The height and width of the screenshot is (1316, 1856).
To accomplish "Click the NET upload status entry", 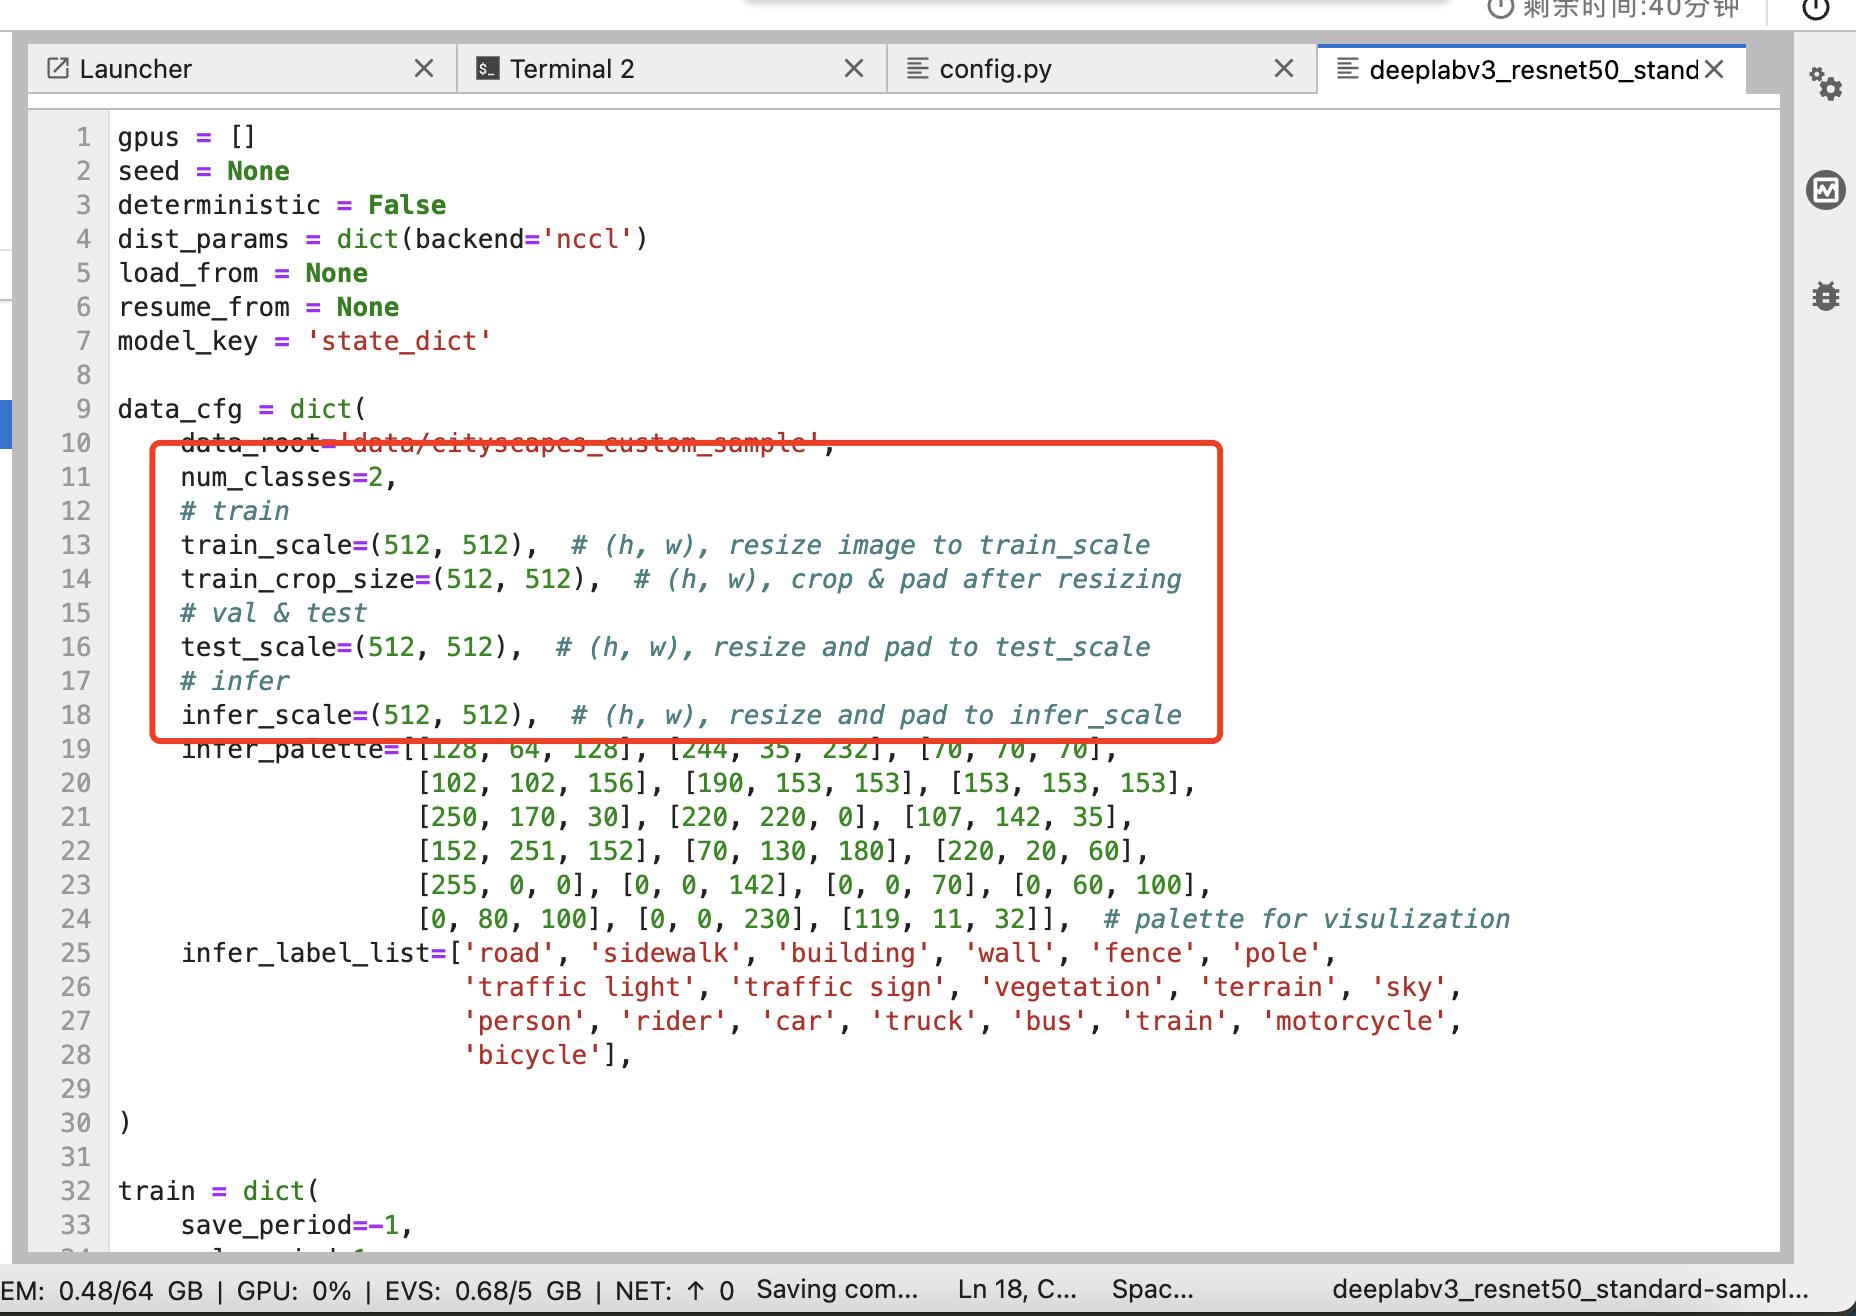I will coord(674,1290).
